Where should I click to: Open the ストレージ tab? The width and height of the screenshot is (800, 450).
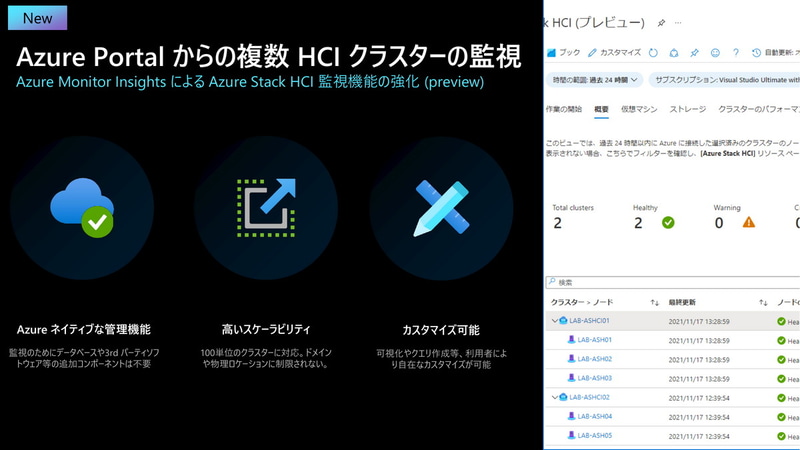688,109
